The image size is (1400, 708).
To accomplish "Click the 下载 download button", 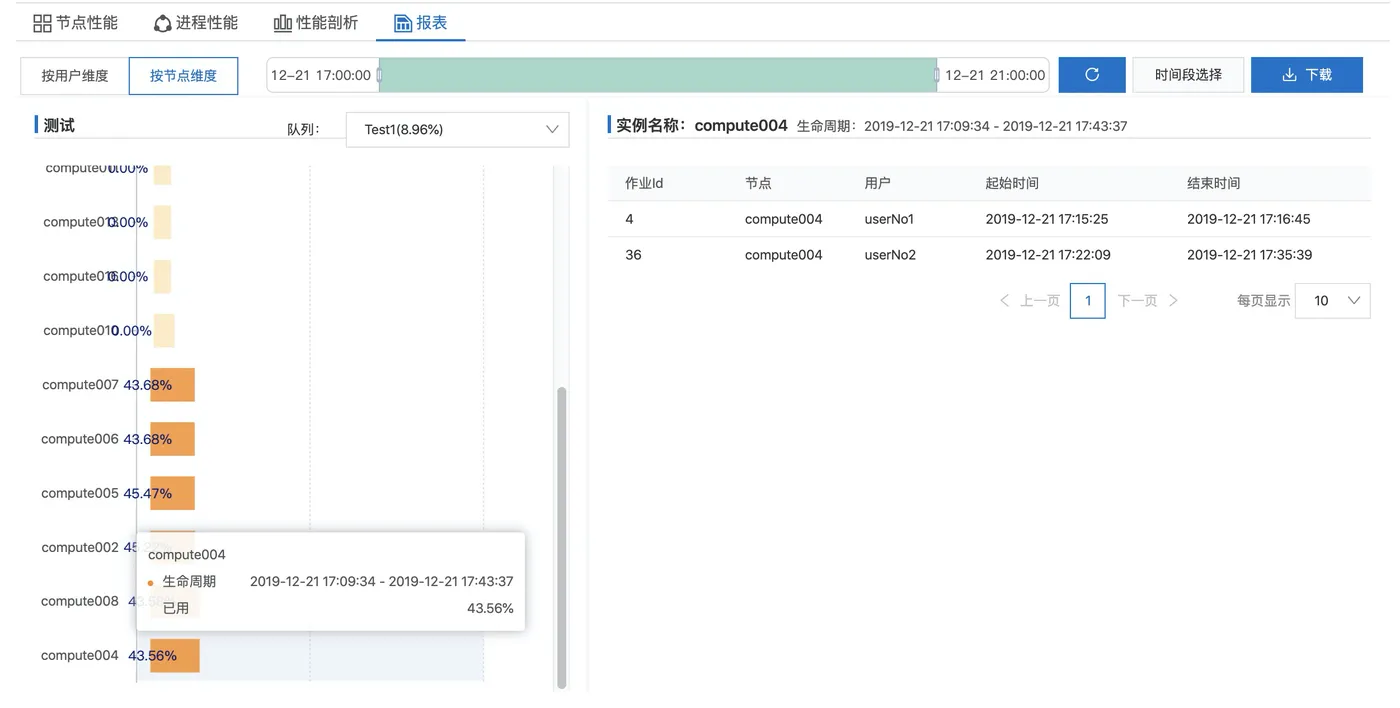I will click(1306, 74).
